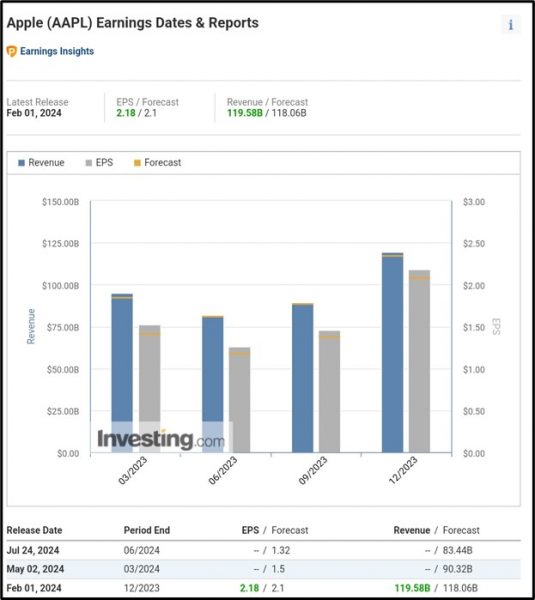Image resolution: width=535 pixels, height=600 pixels.
Task: Select the 03/2023 gray EPS bar
Action: (x=150, y=389)
